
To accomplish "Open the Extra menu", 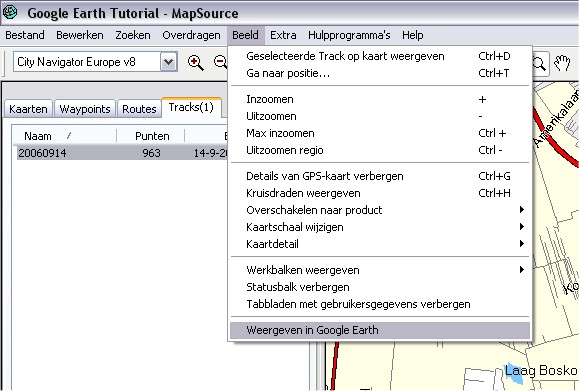I will (283, 35).
